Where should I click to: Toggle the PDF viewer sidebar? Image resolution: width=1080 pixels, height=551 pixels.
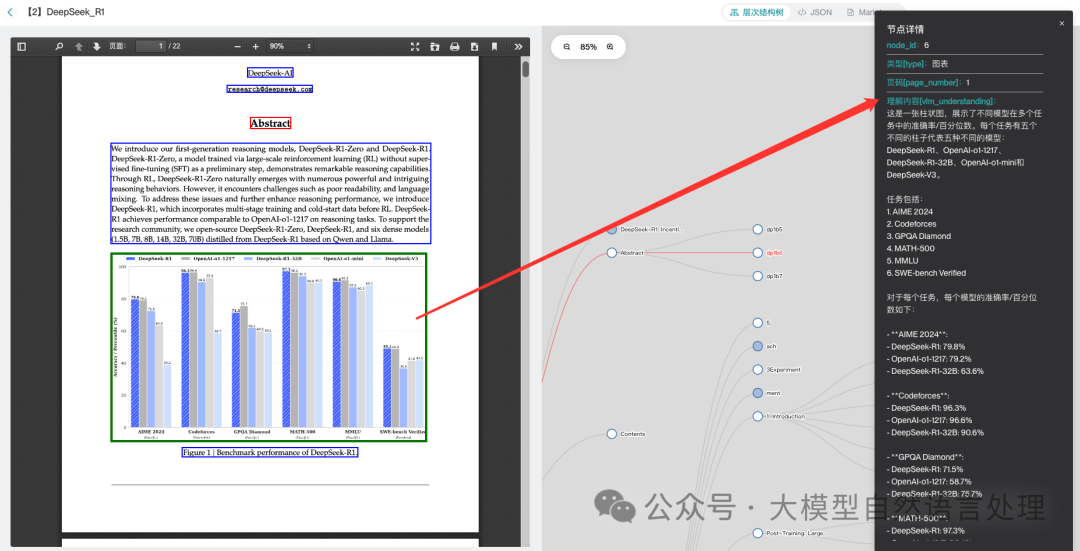(21, 47)
